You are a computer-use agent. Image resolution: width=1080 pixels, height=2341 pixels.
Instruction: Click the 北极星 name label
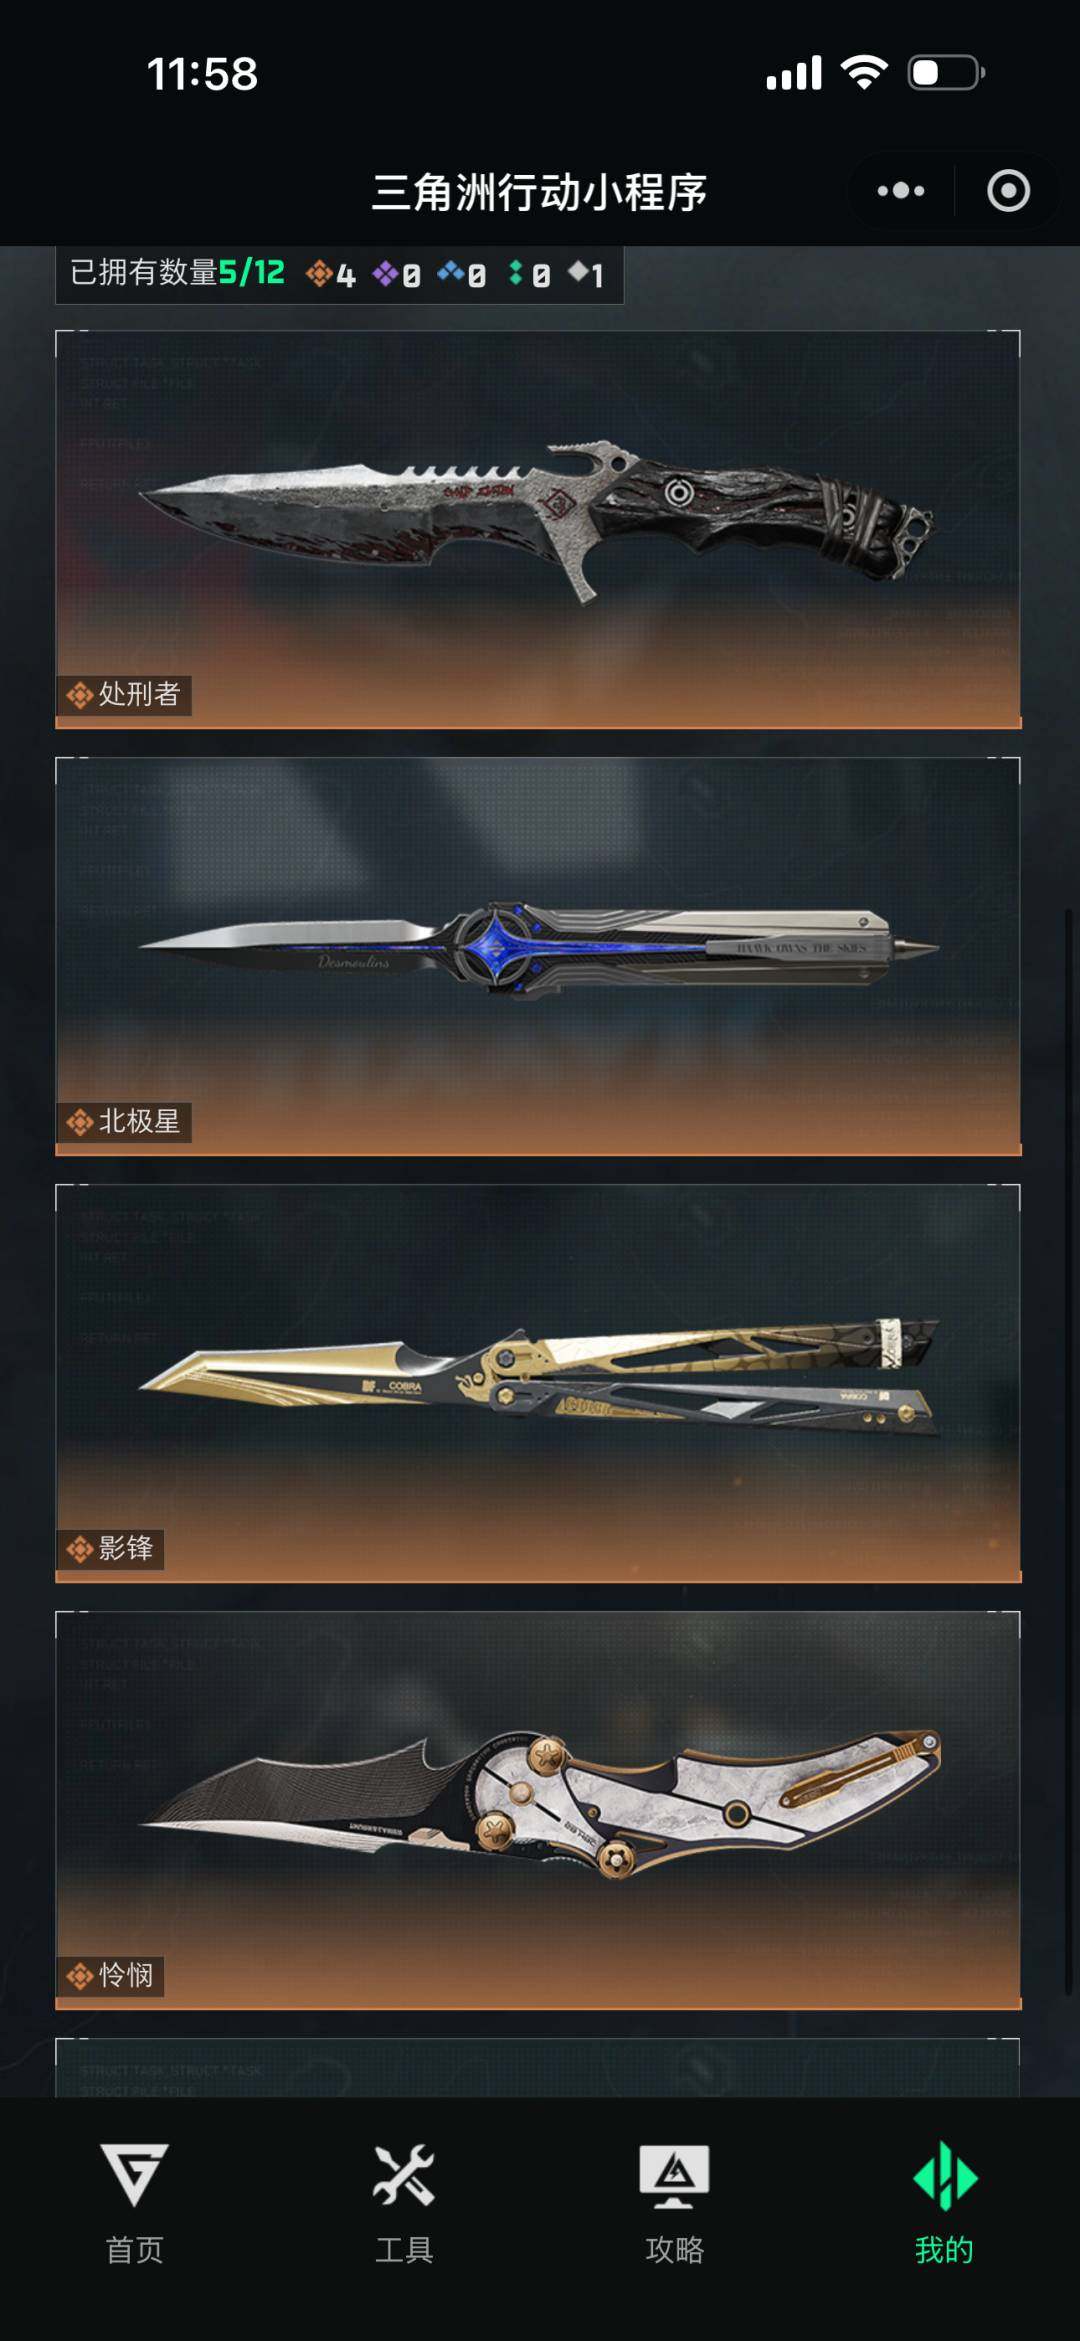pyautogui.click(x=139, y=1121)
